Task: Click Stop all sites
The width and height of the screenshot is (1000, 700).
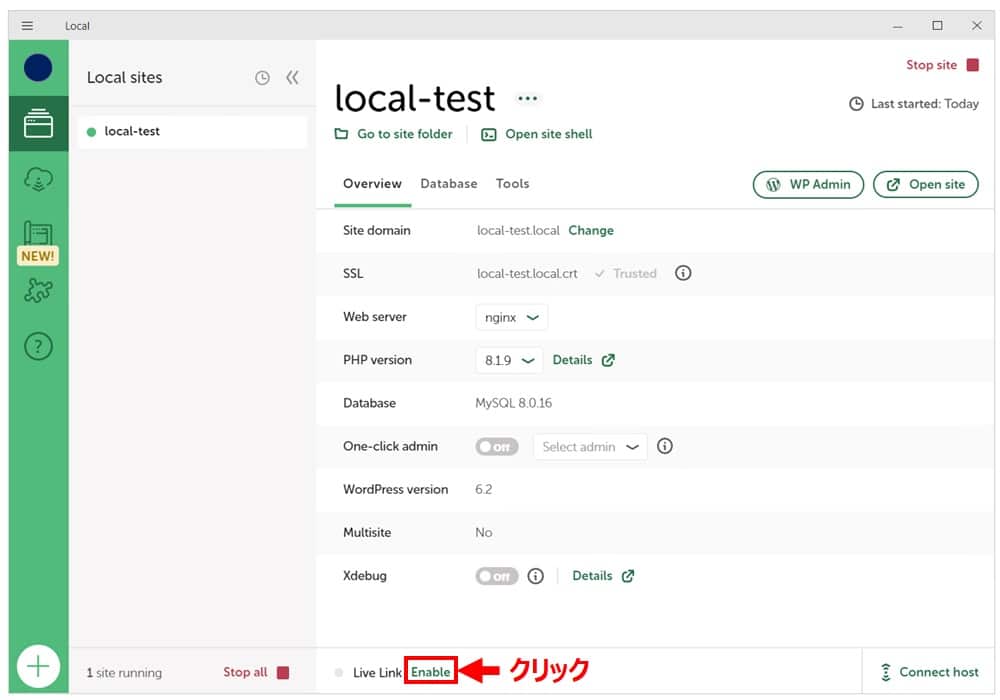Action: coord(256,672)
